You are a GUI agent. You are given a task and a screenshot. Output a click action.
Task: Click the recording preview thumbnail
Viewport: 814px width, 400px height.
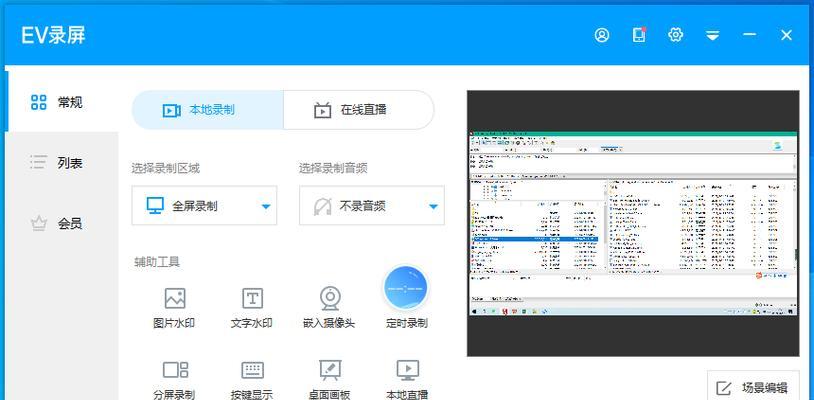pos(633,223)
